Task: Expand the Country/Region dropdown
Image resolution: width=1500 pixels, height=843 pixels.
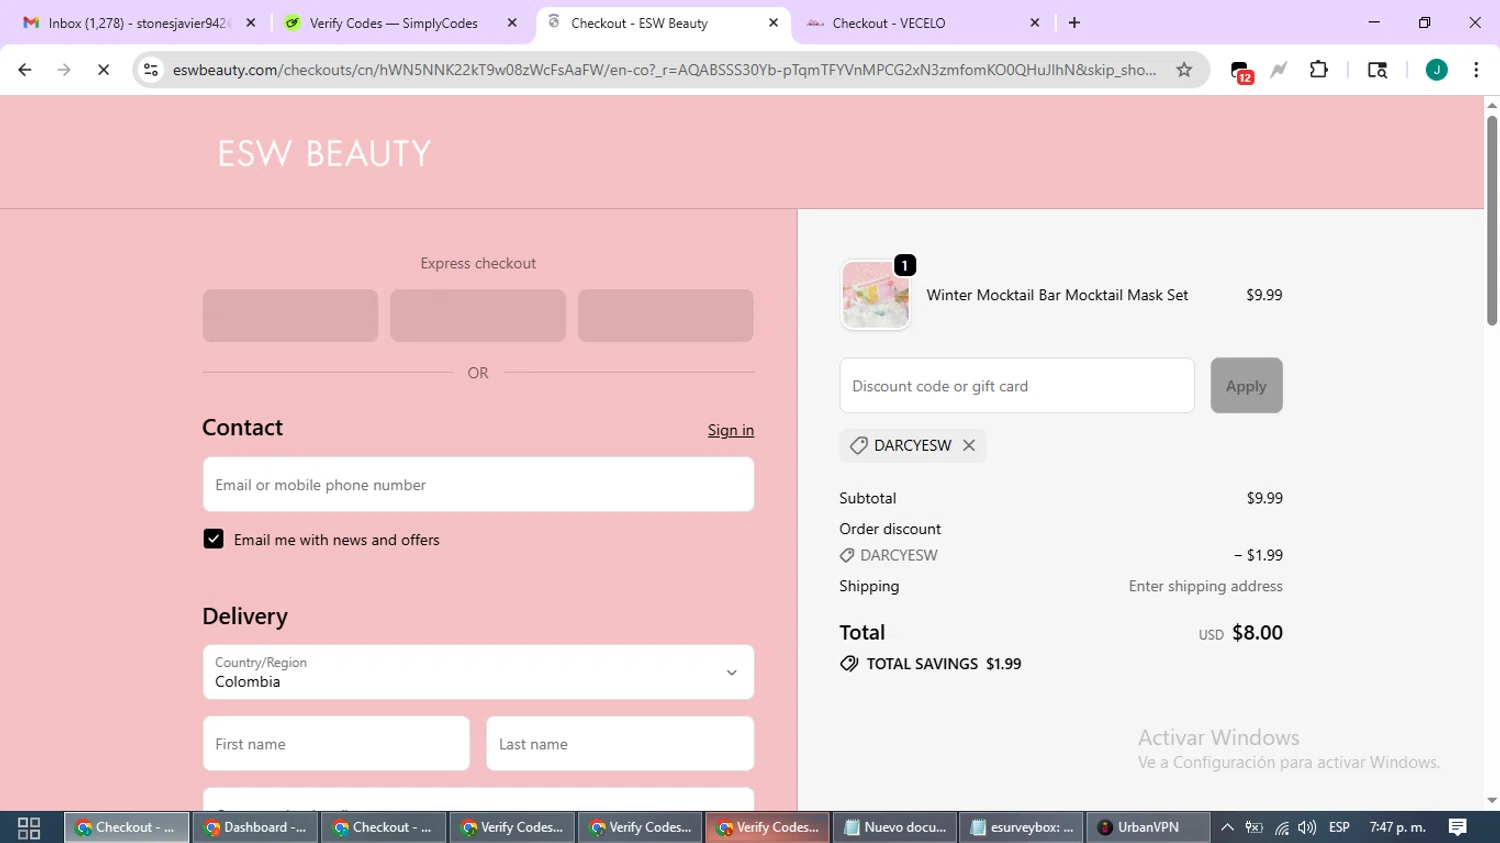Action: [x=478, y=672]
